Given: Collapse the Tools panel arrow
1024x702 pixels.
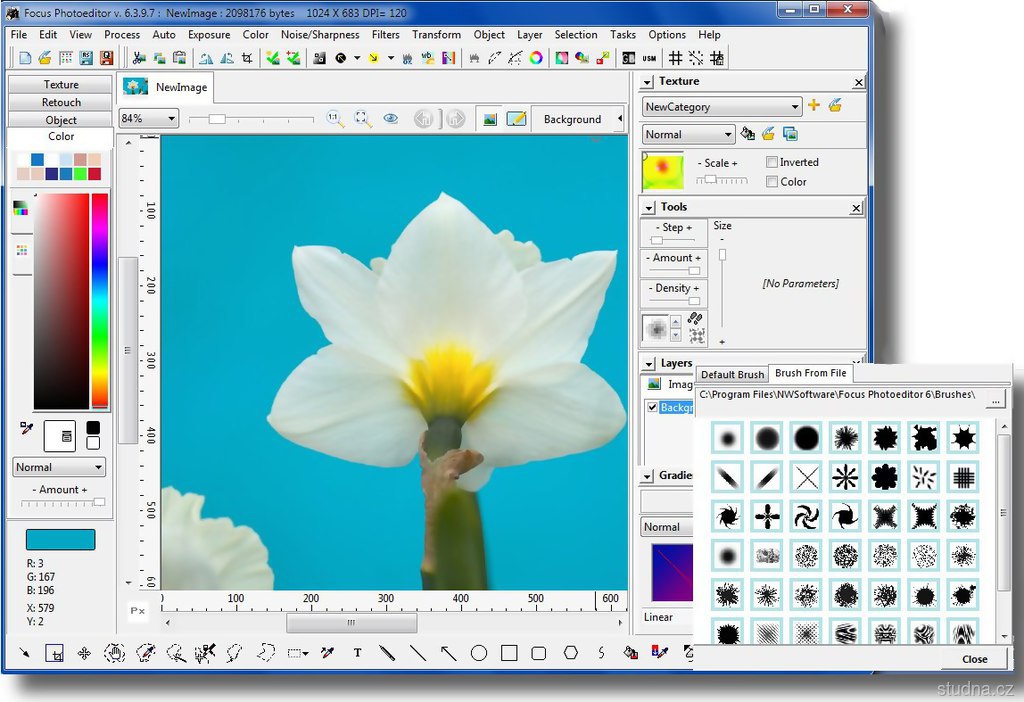Looking at the screenshot, I should click(x=648, y=208).
